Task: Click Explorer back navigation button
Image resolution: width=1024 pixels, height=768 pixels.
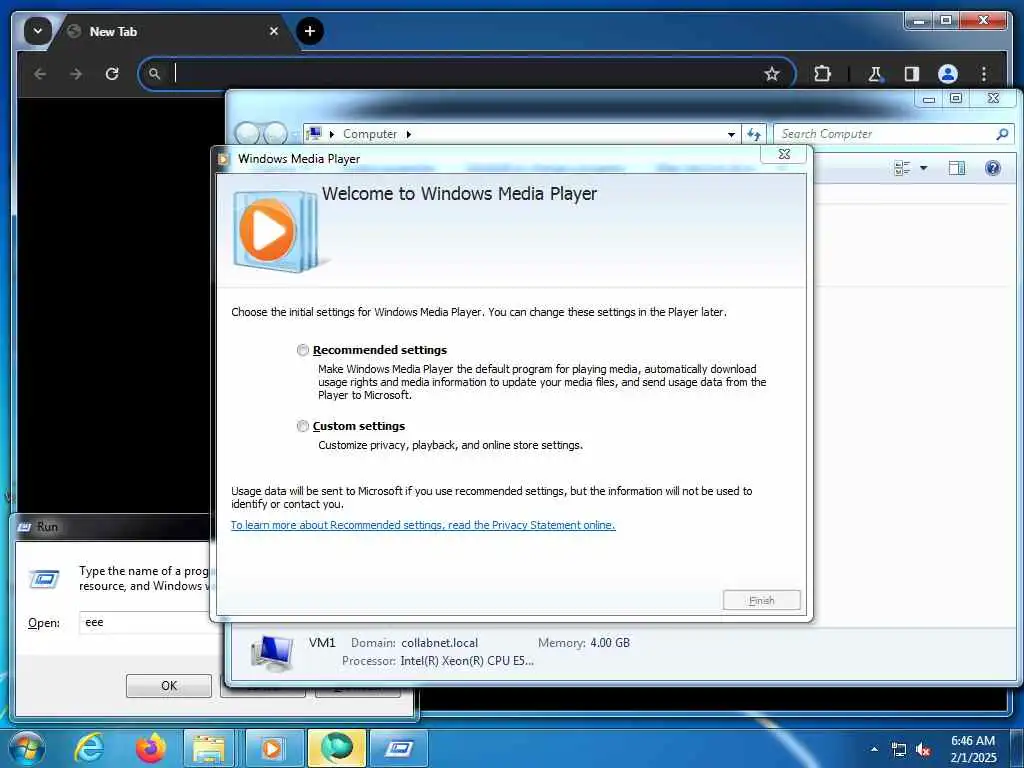Action: 247,133
